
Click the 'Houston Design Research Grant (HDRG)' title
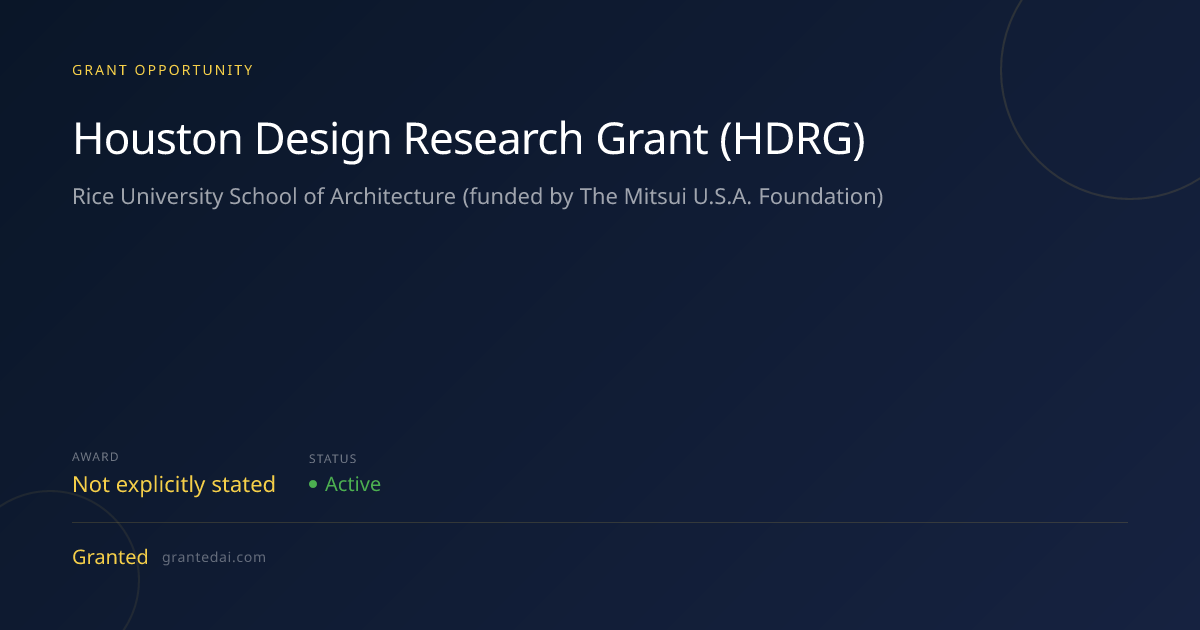[469, 139]
